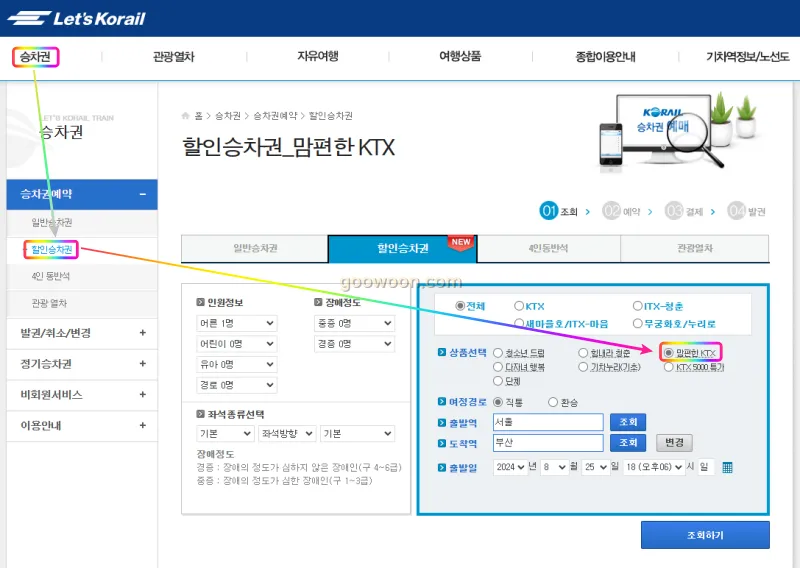Switch to the 4인동반석 tab
Screen dimensions: 800x568
[548, 249]
